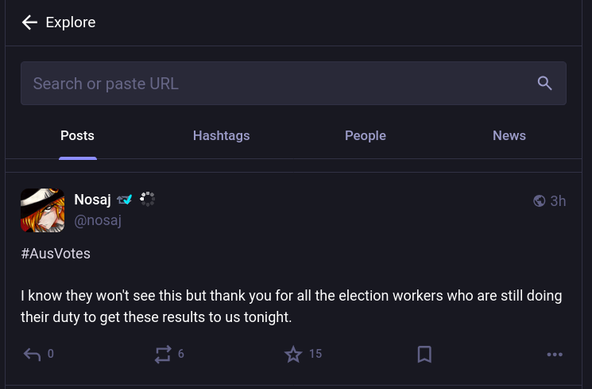Favorite the post with the star
The width and height of the screenshot is (592, 389).
(293, 354)
